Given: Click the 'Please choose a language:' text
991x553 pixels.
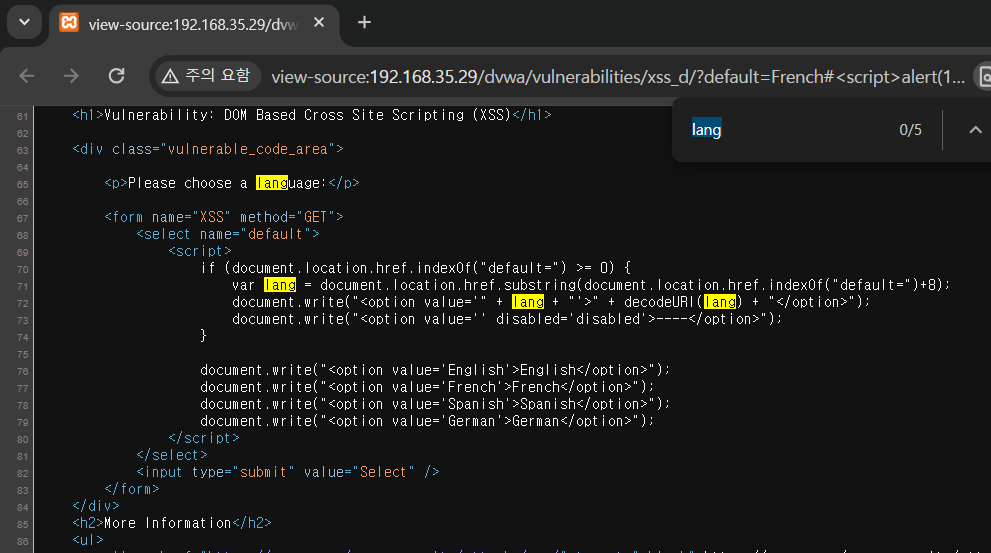Looking at the screenshot, I should point(228,183).
